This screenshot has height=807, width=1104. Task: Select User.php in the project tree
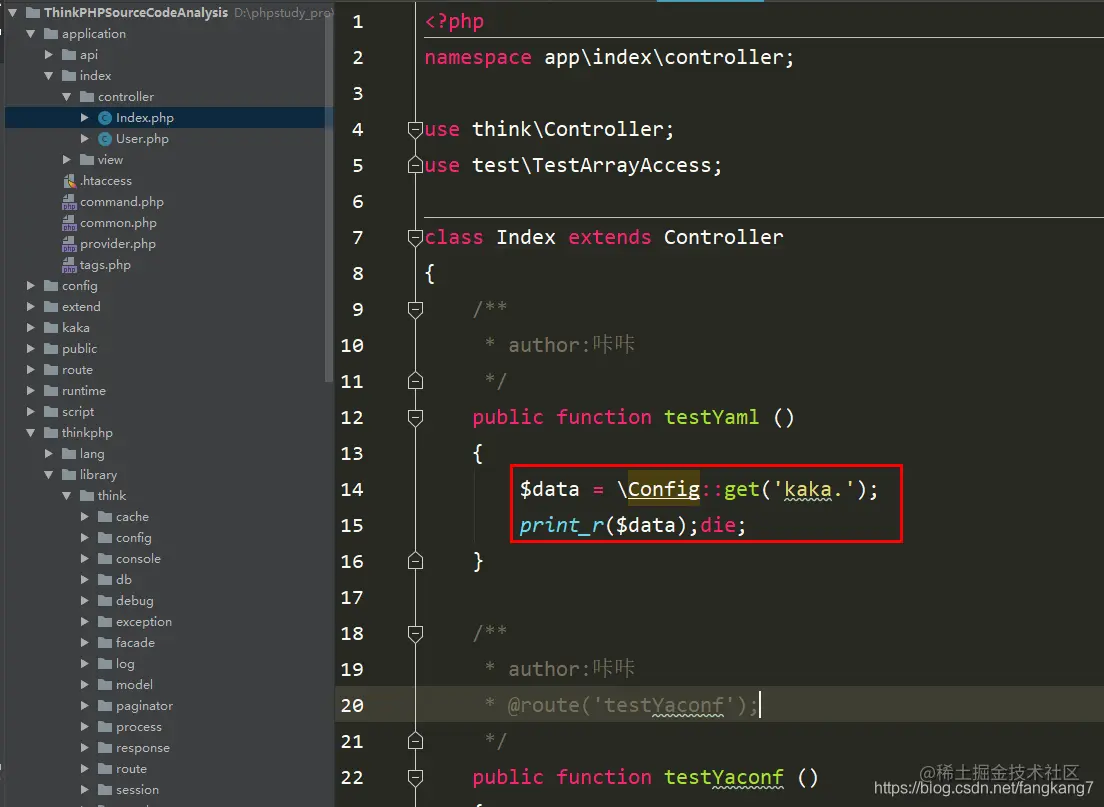(x=142, y=139)
